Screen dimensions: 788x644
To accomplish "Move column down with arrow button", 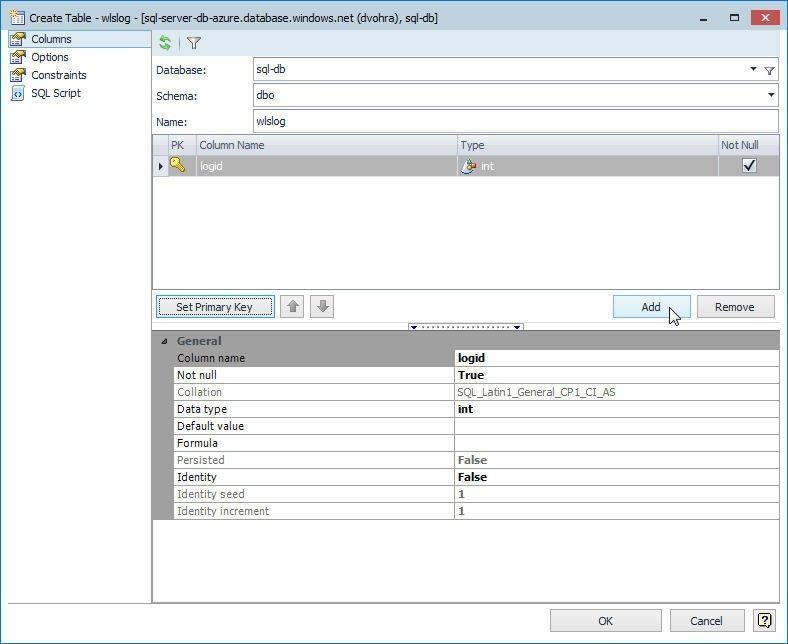I will (x=322, y=306).
